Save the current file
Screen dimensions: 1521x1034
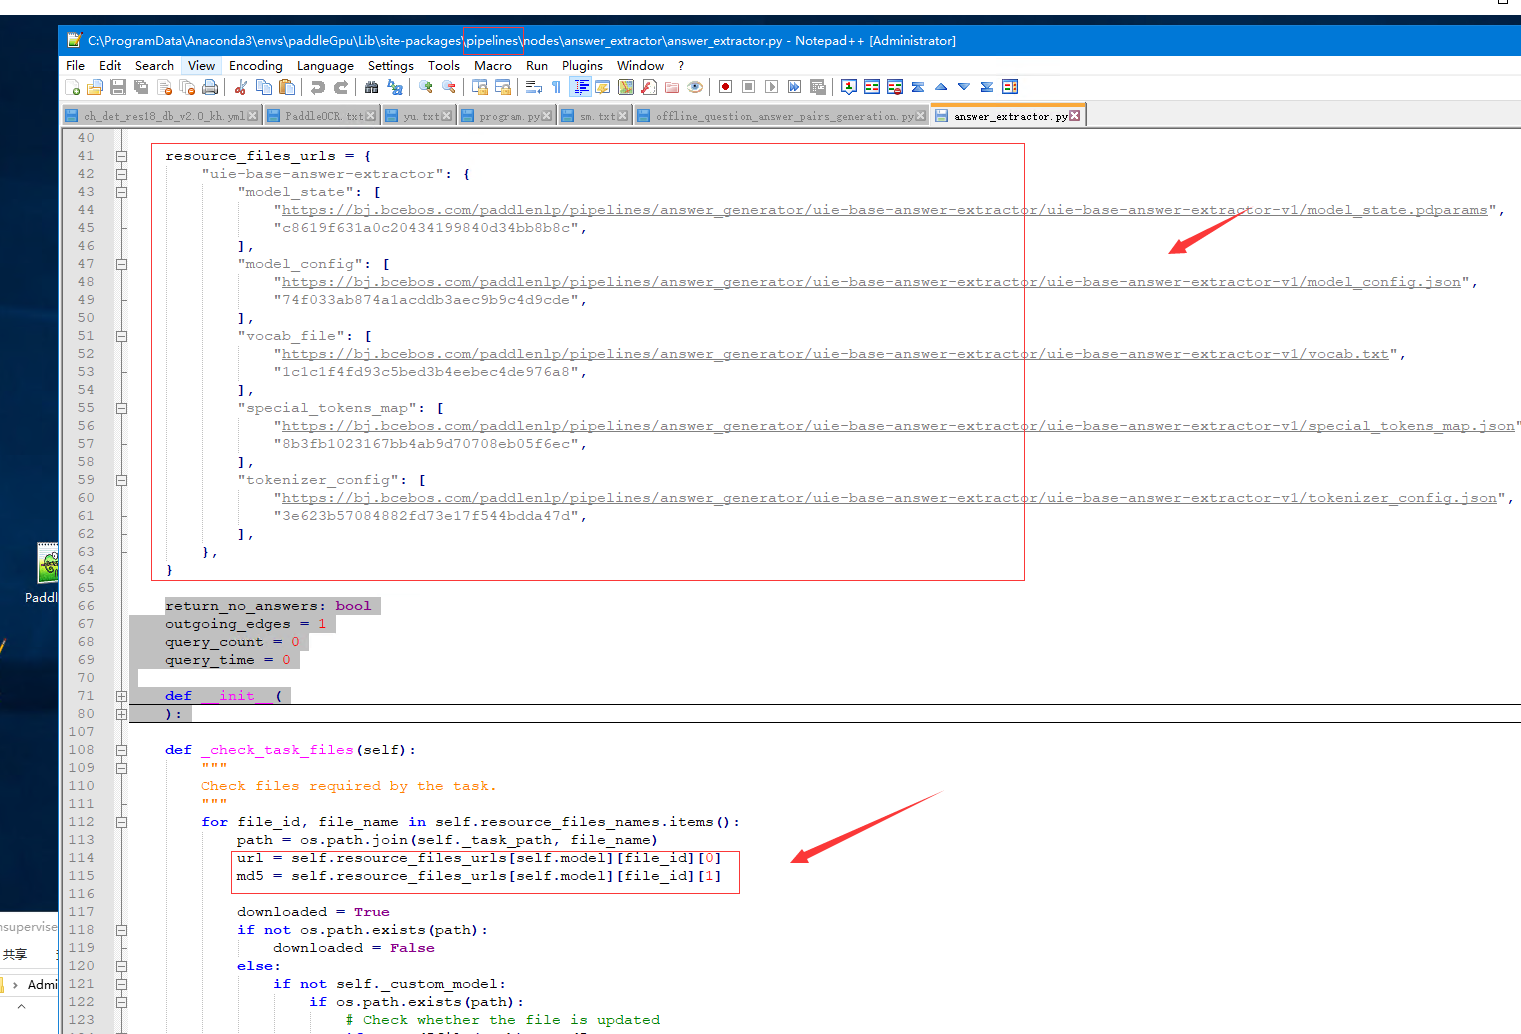tap(116, 87)
